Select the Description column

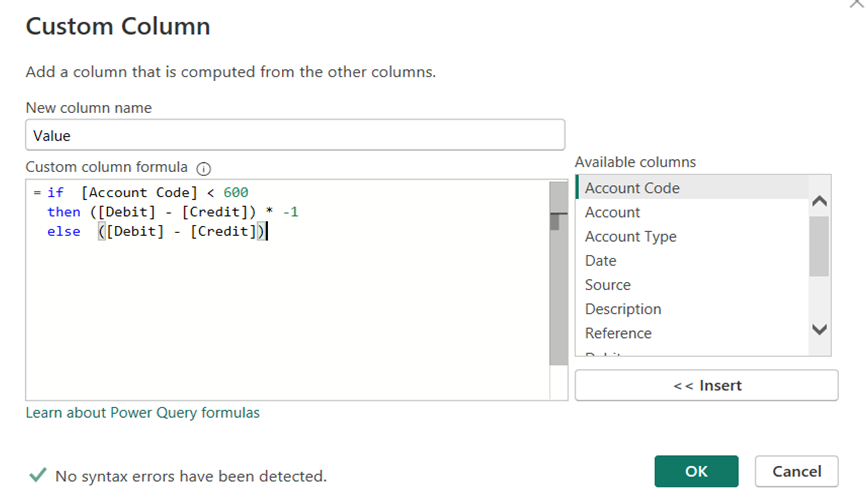(x=623, y=309)
